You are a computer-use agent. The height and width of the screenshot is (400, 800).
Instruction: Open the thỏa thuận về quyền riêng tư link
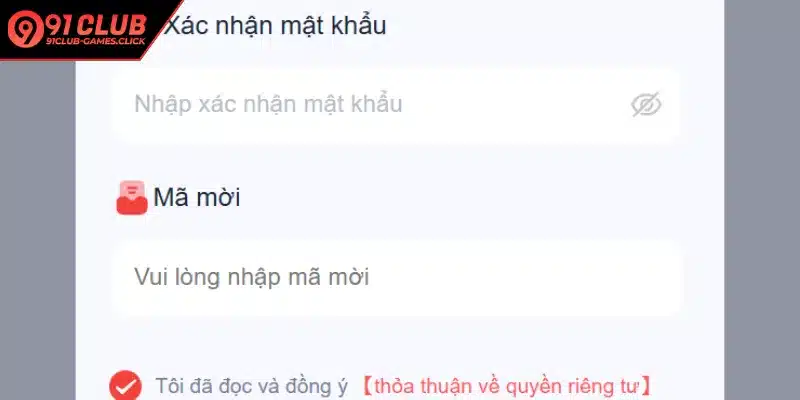507,386
